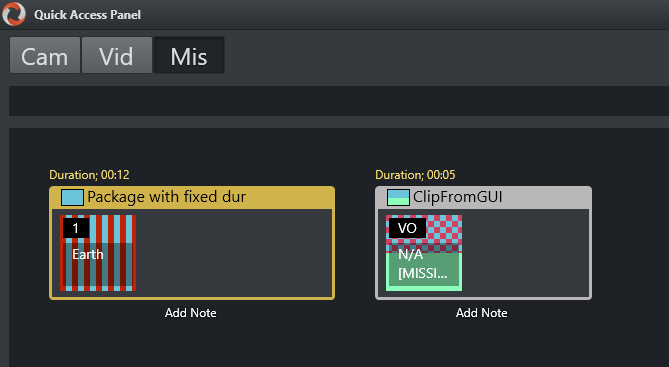Click the black '1' badge on Earth thumbnail

tap(76, 228)
